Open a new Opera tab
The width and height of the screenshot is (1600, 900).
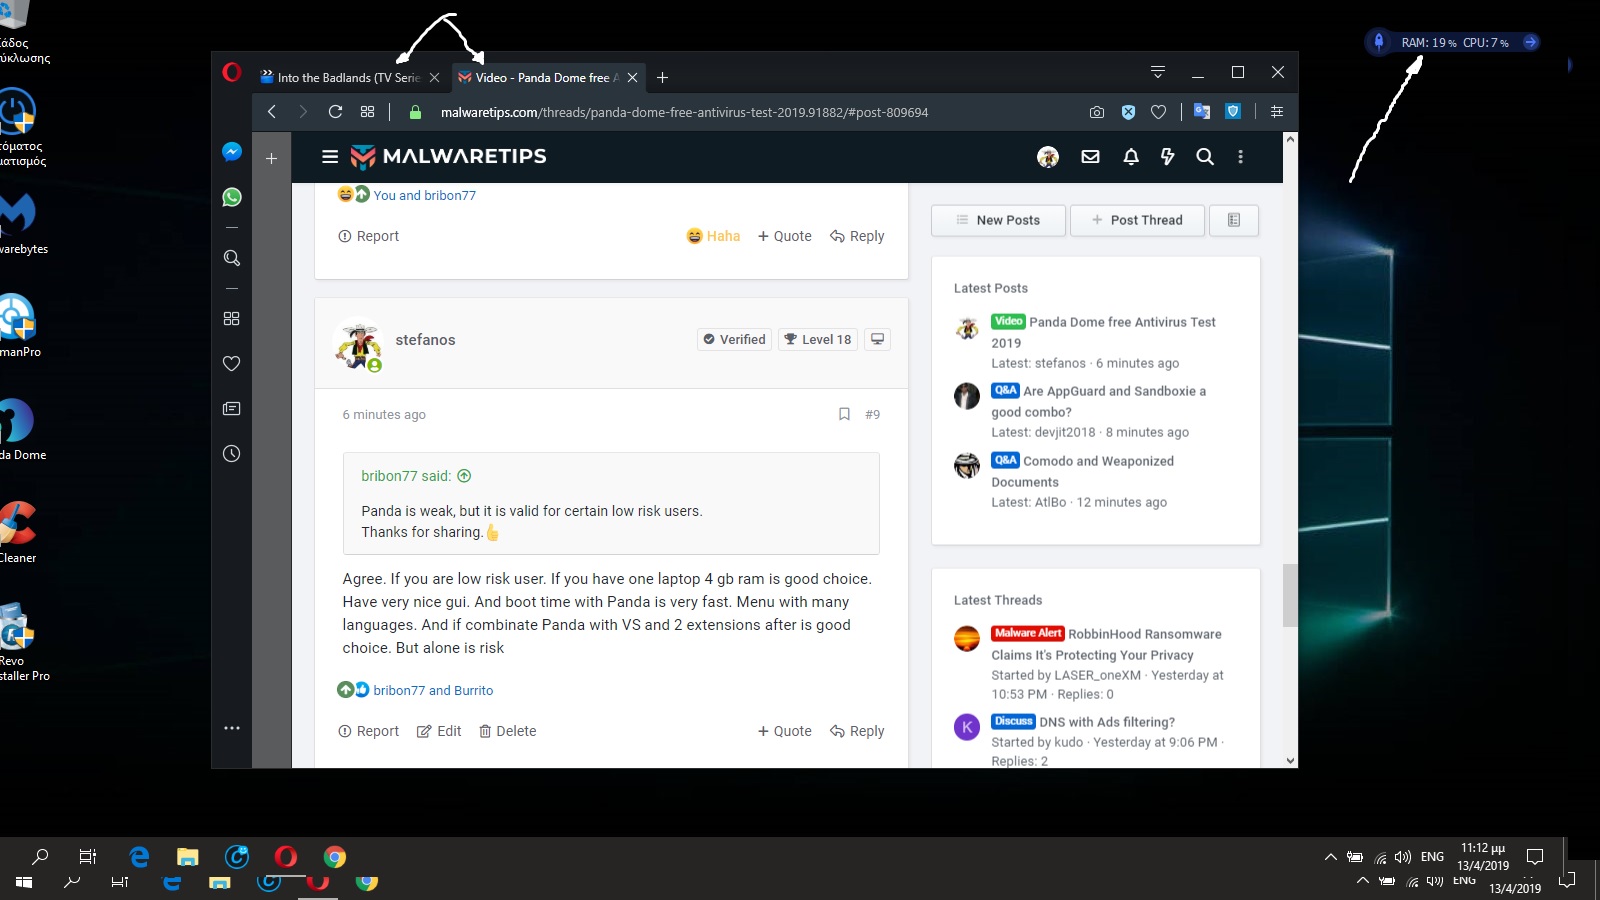pyautogui.click(x=662, y=77)
